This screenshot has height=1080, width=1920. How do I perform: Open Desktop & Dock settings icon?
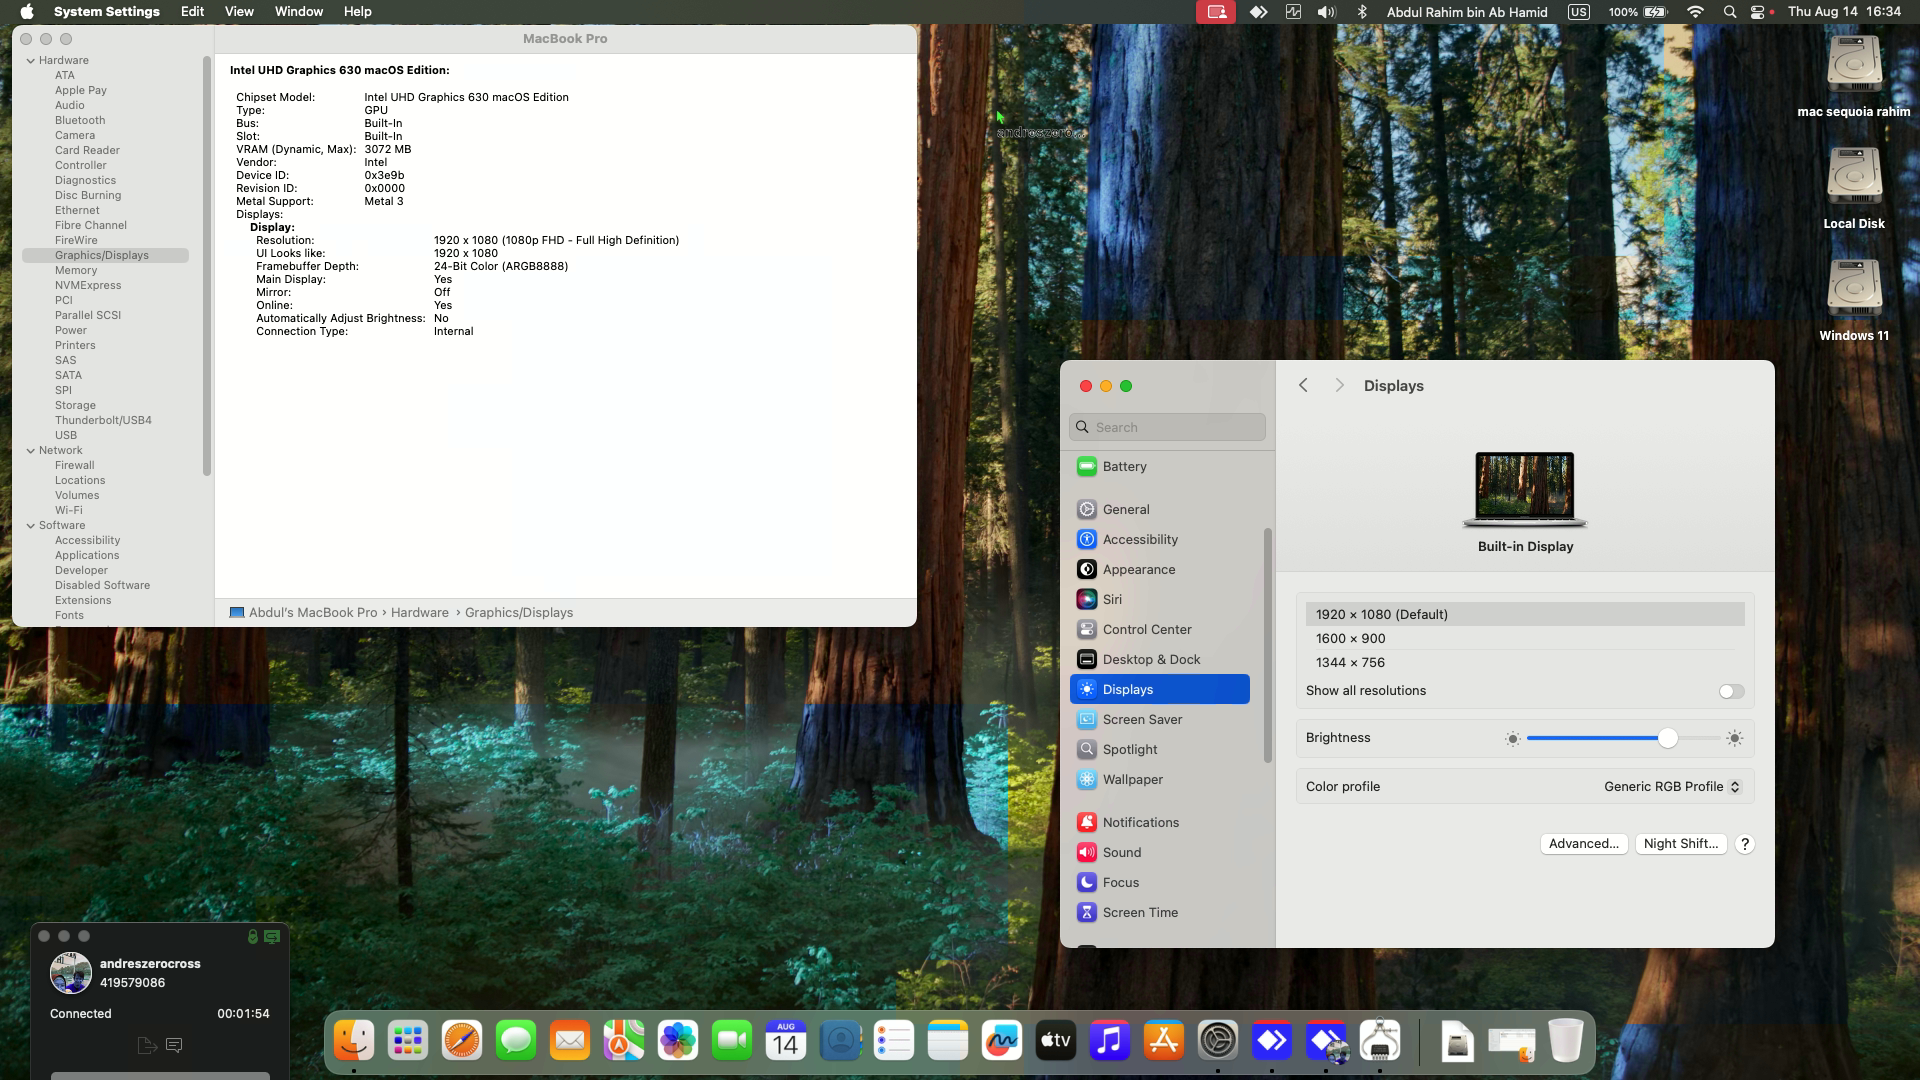point(1087,660)
